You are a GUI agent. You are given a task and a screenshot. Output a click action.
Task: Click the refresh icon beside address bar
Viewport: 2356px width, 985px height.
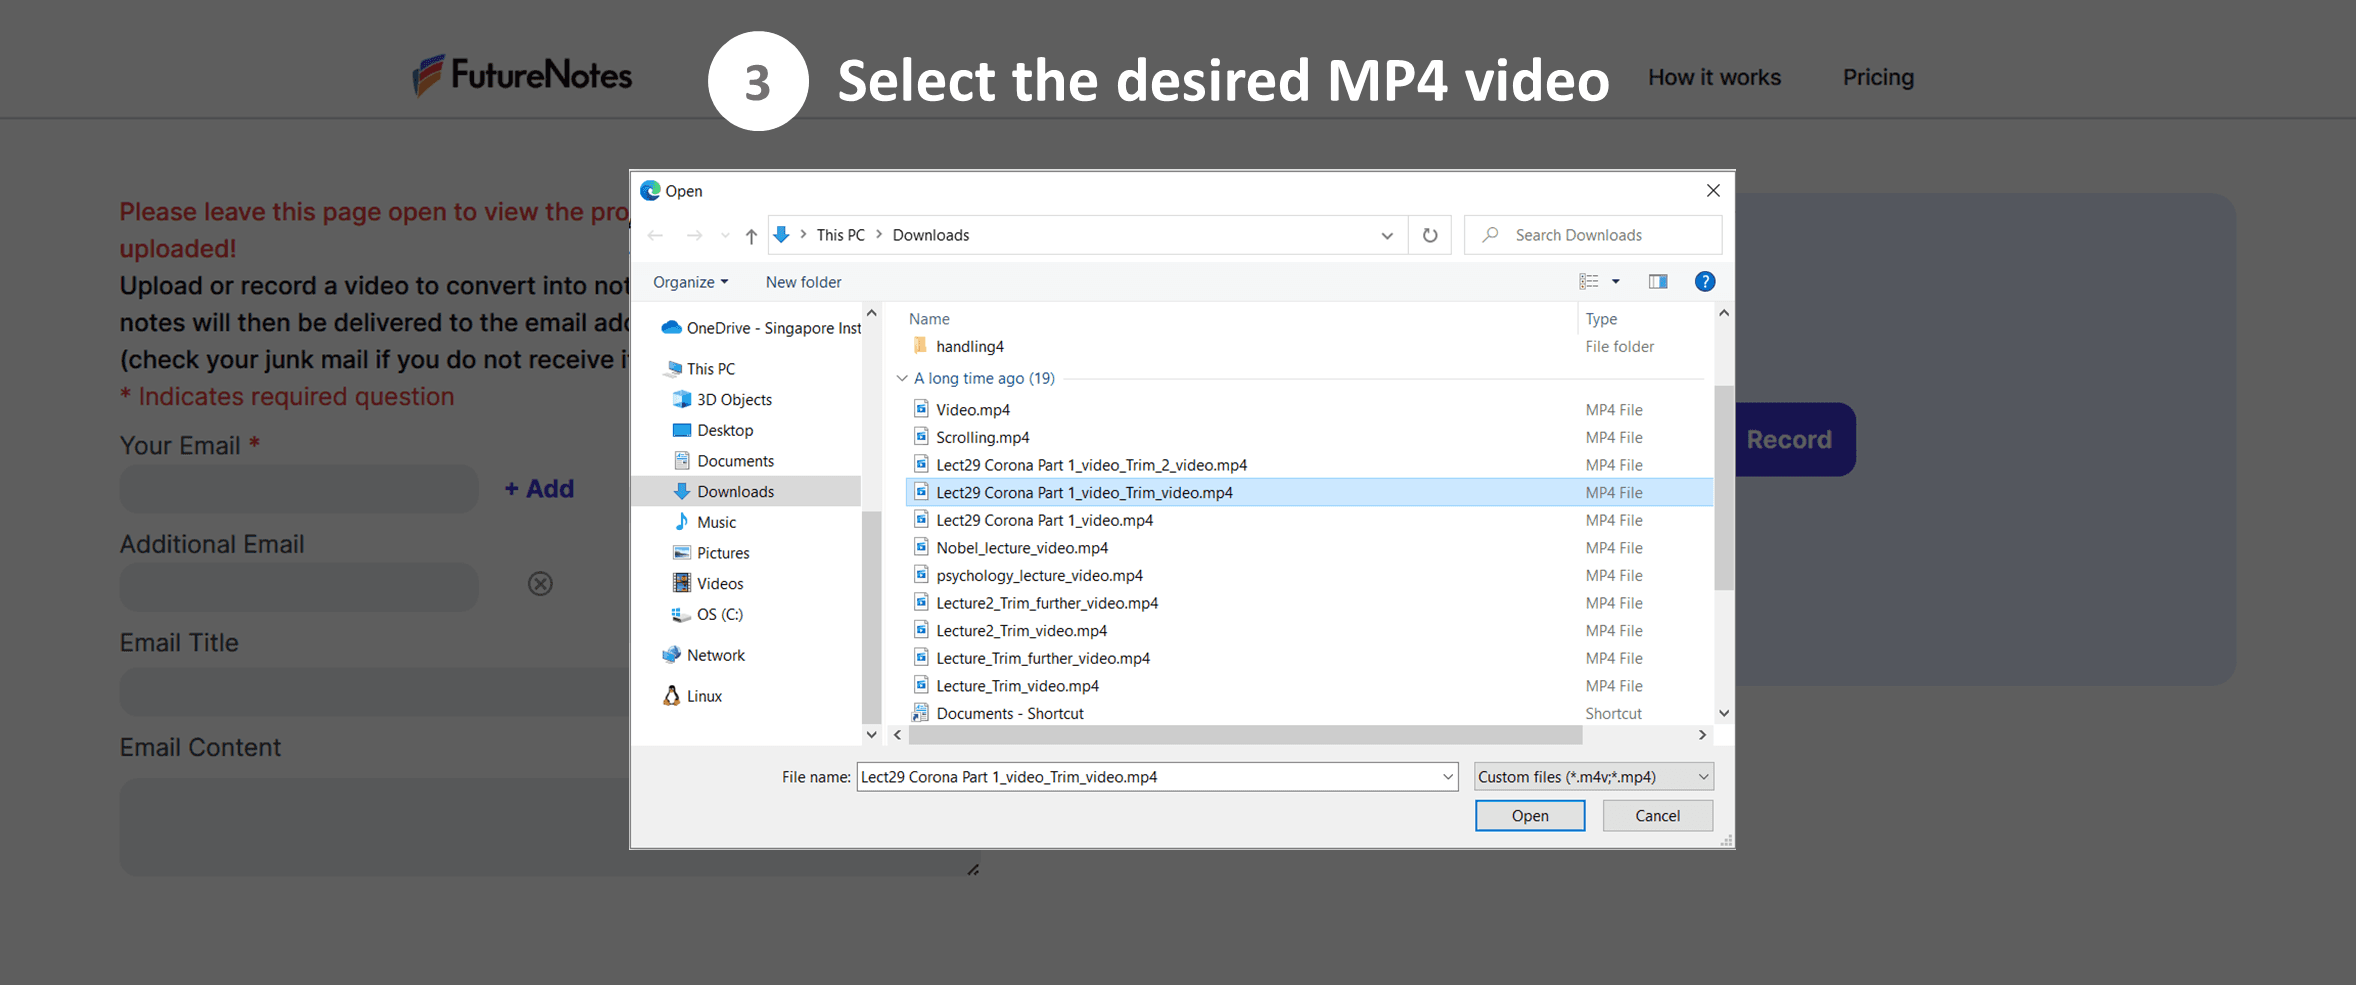click(x=1430, y=235)
